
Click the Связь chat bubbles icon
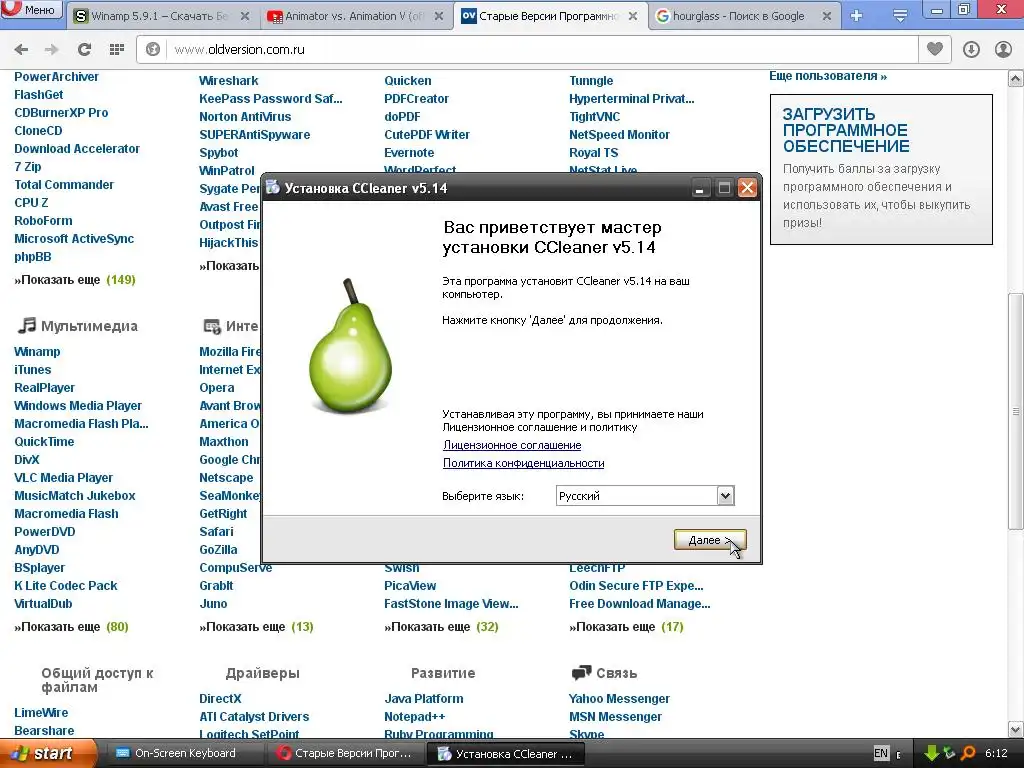pyautogui.click(x=581, y=673)
